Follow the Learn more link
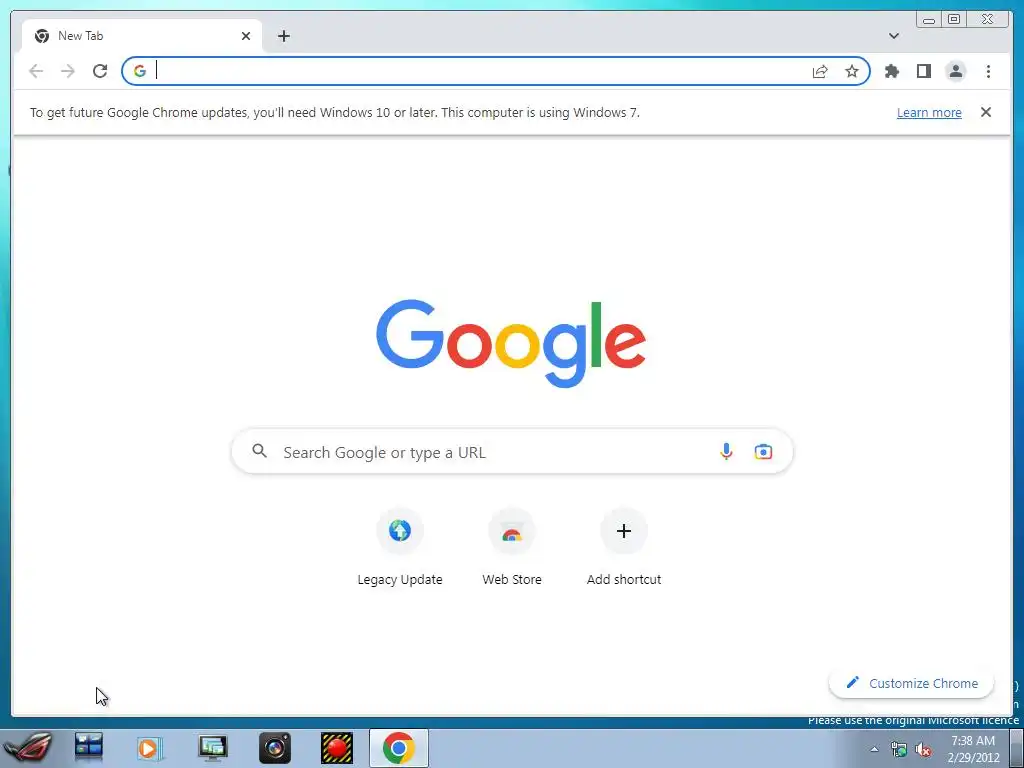 [929, 112]
